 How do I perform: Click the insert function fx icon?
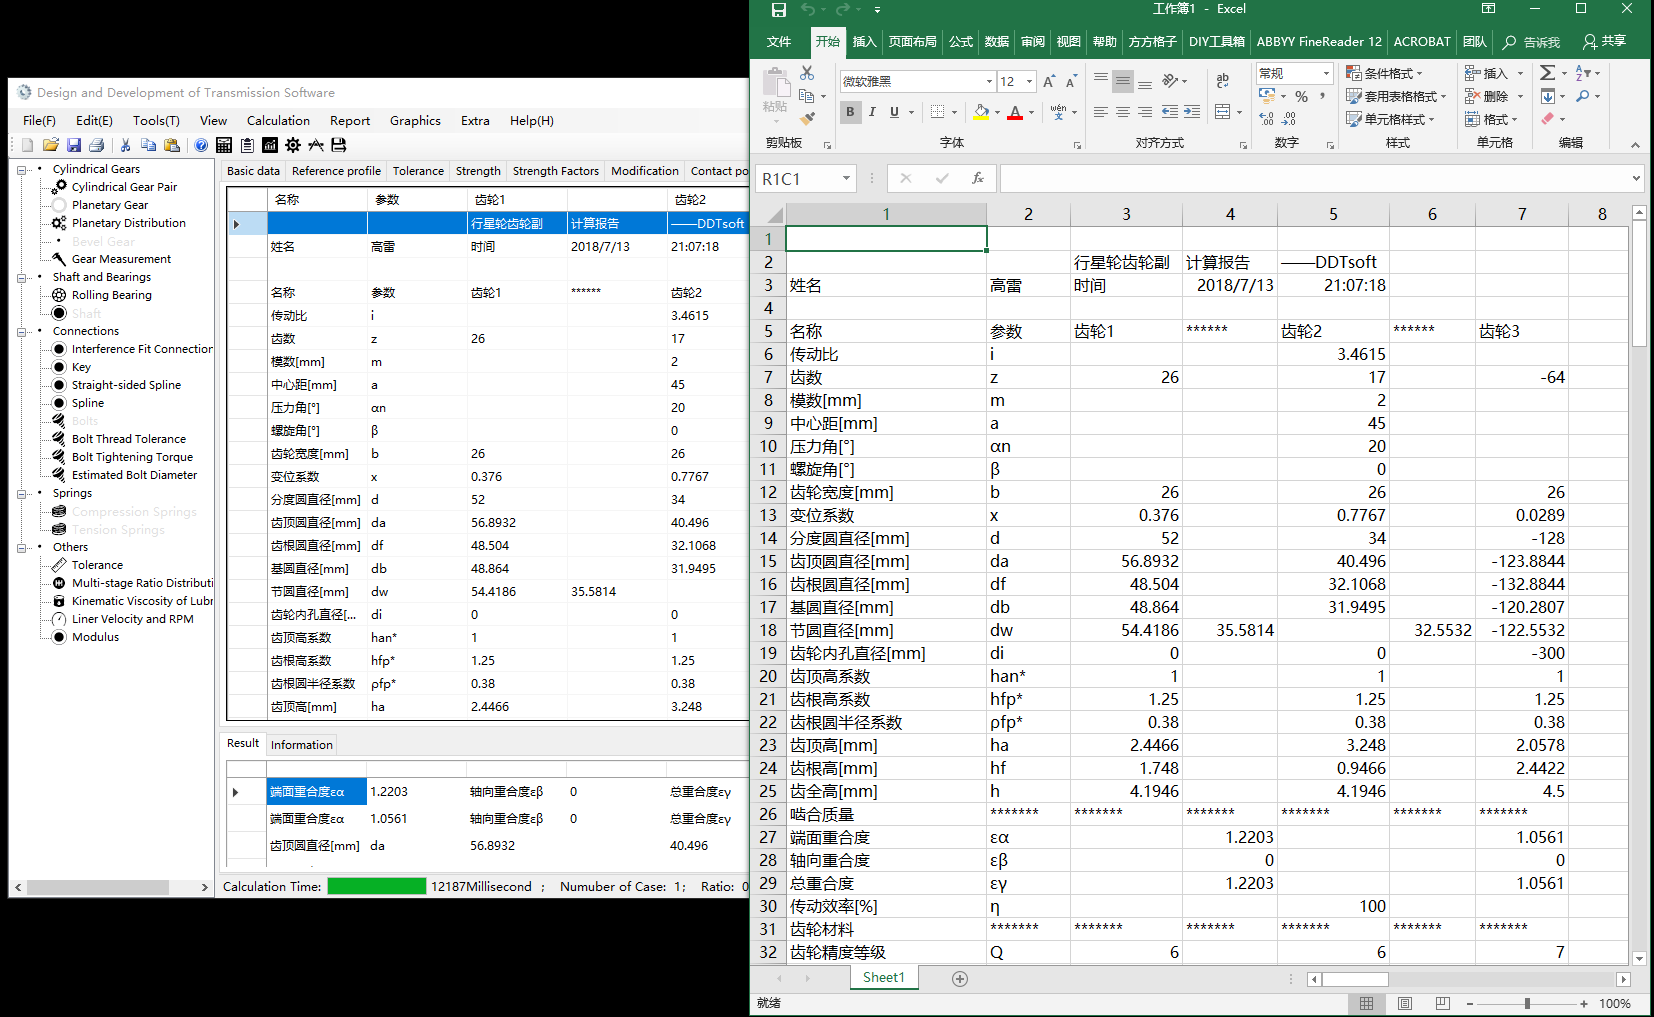978,178
